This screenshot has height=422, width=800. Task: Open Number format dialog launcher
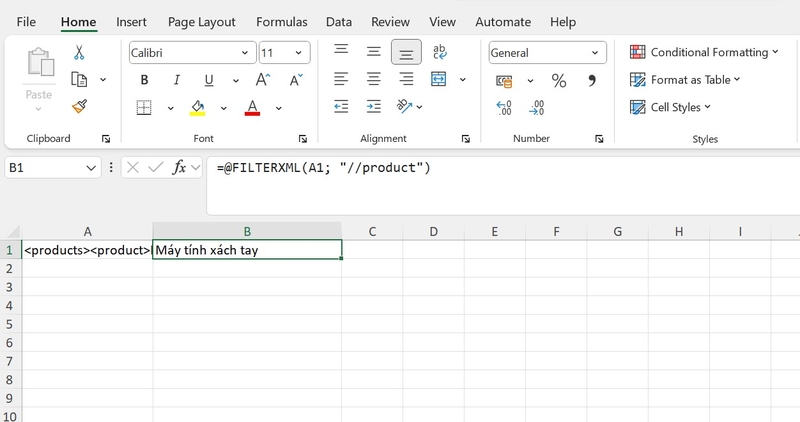(x=599, y=139)
